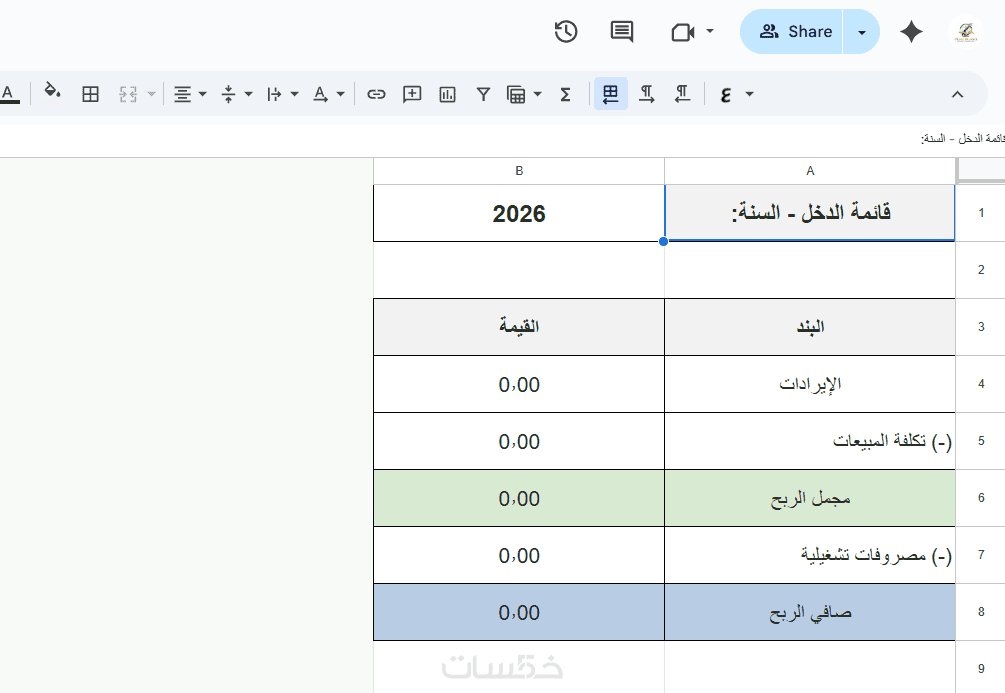
Task: Set cell direction left-to-right
Action: [647, 94]
